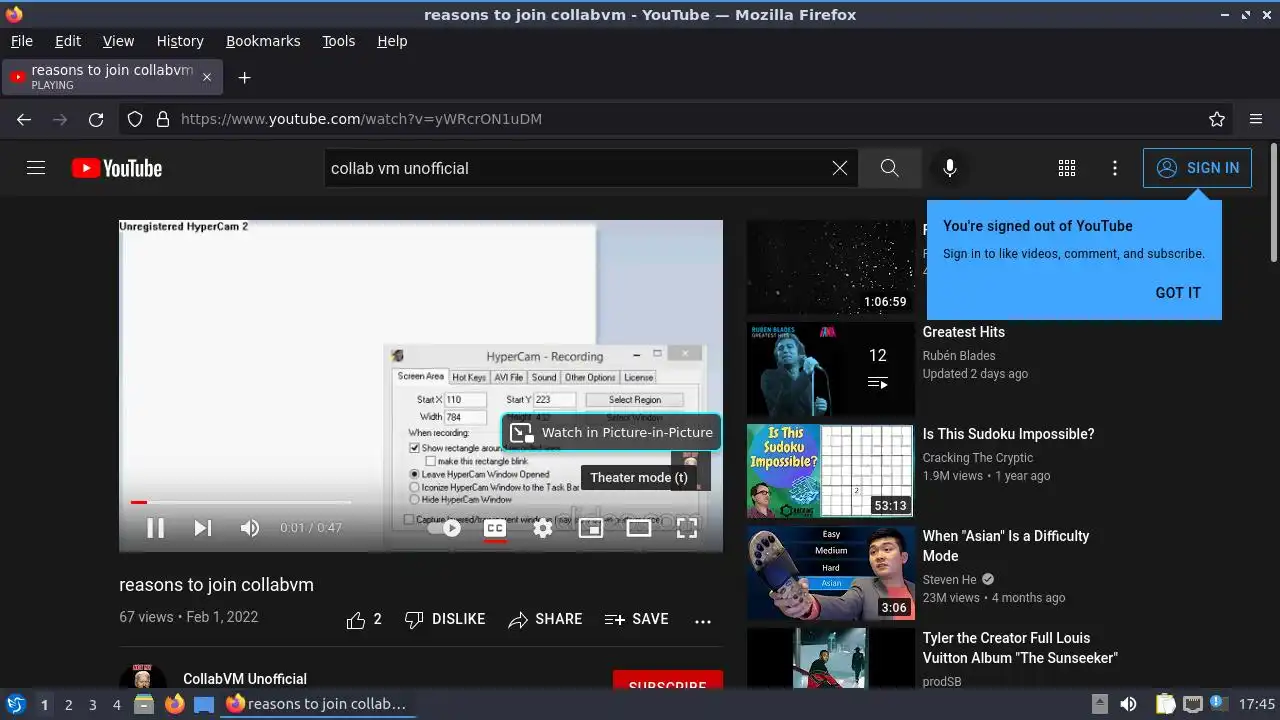Open more actions ellipsis under video
Screen dimensions: 1280x720
703,621
